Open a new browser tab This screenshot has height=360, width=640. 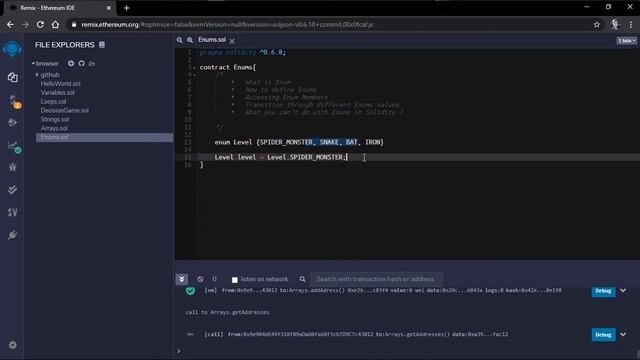click(127, 8)
